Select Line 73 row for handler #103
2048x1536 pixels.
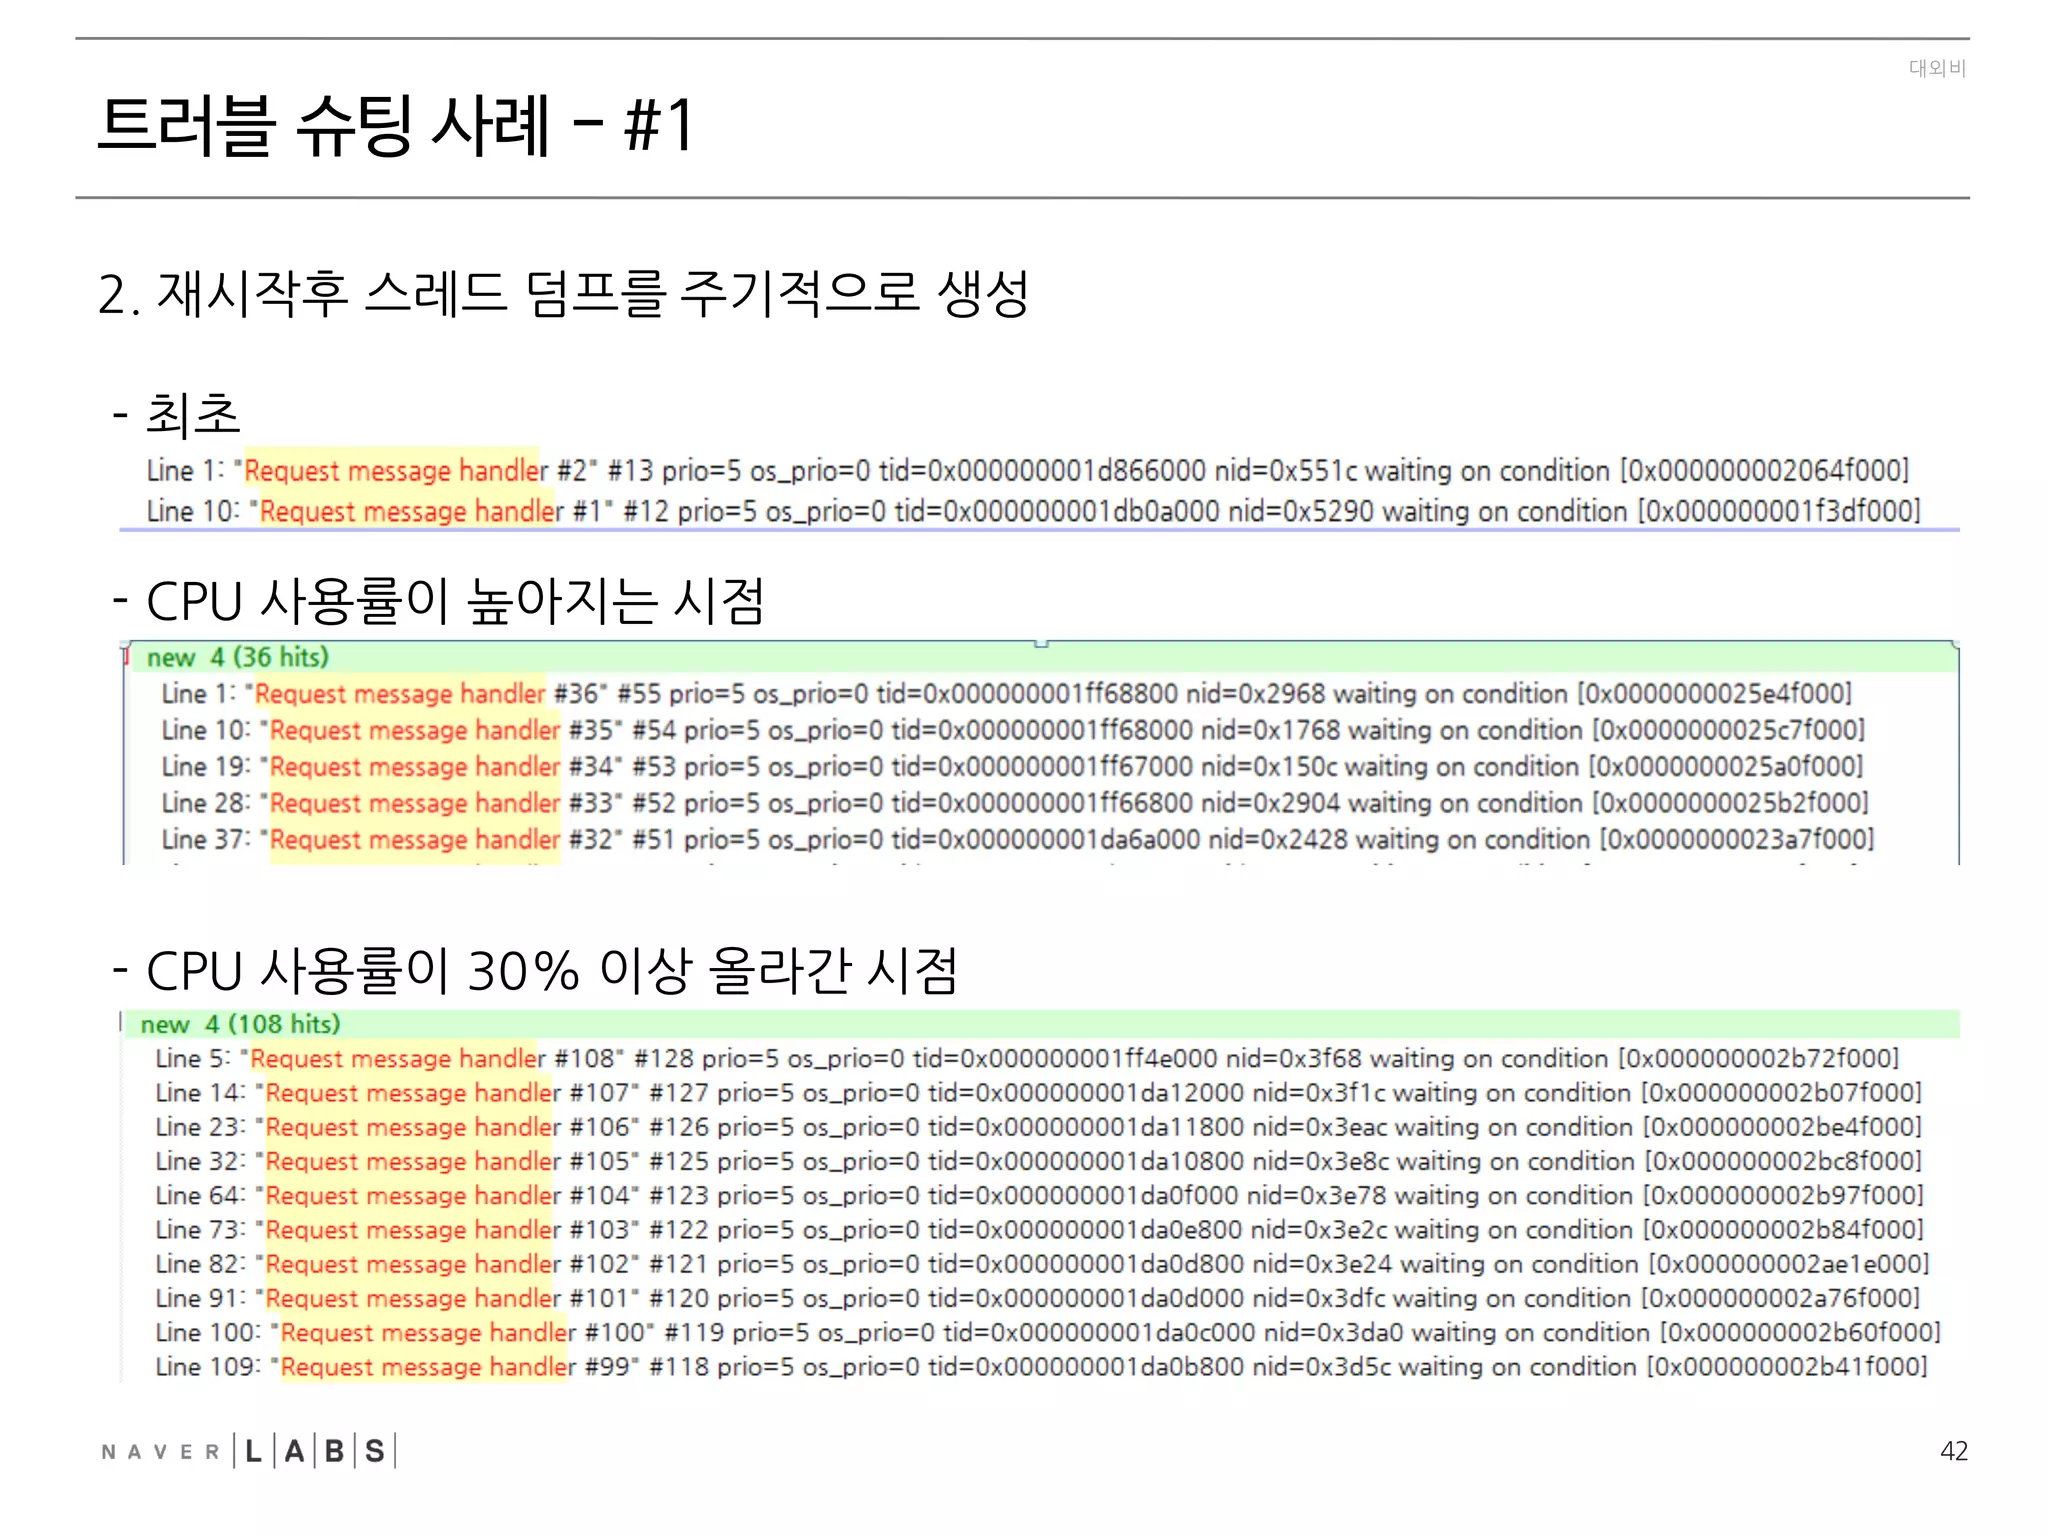pos(1039,1229)
